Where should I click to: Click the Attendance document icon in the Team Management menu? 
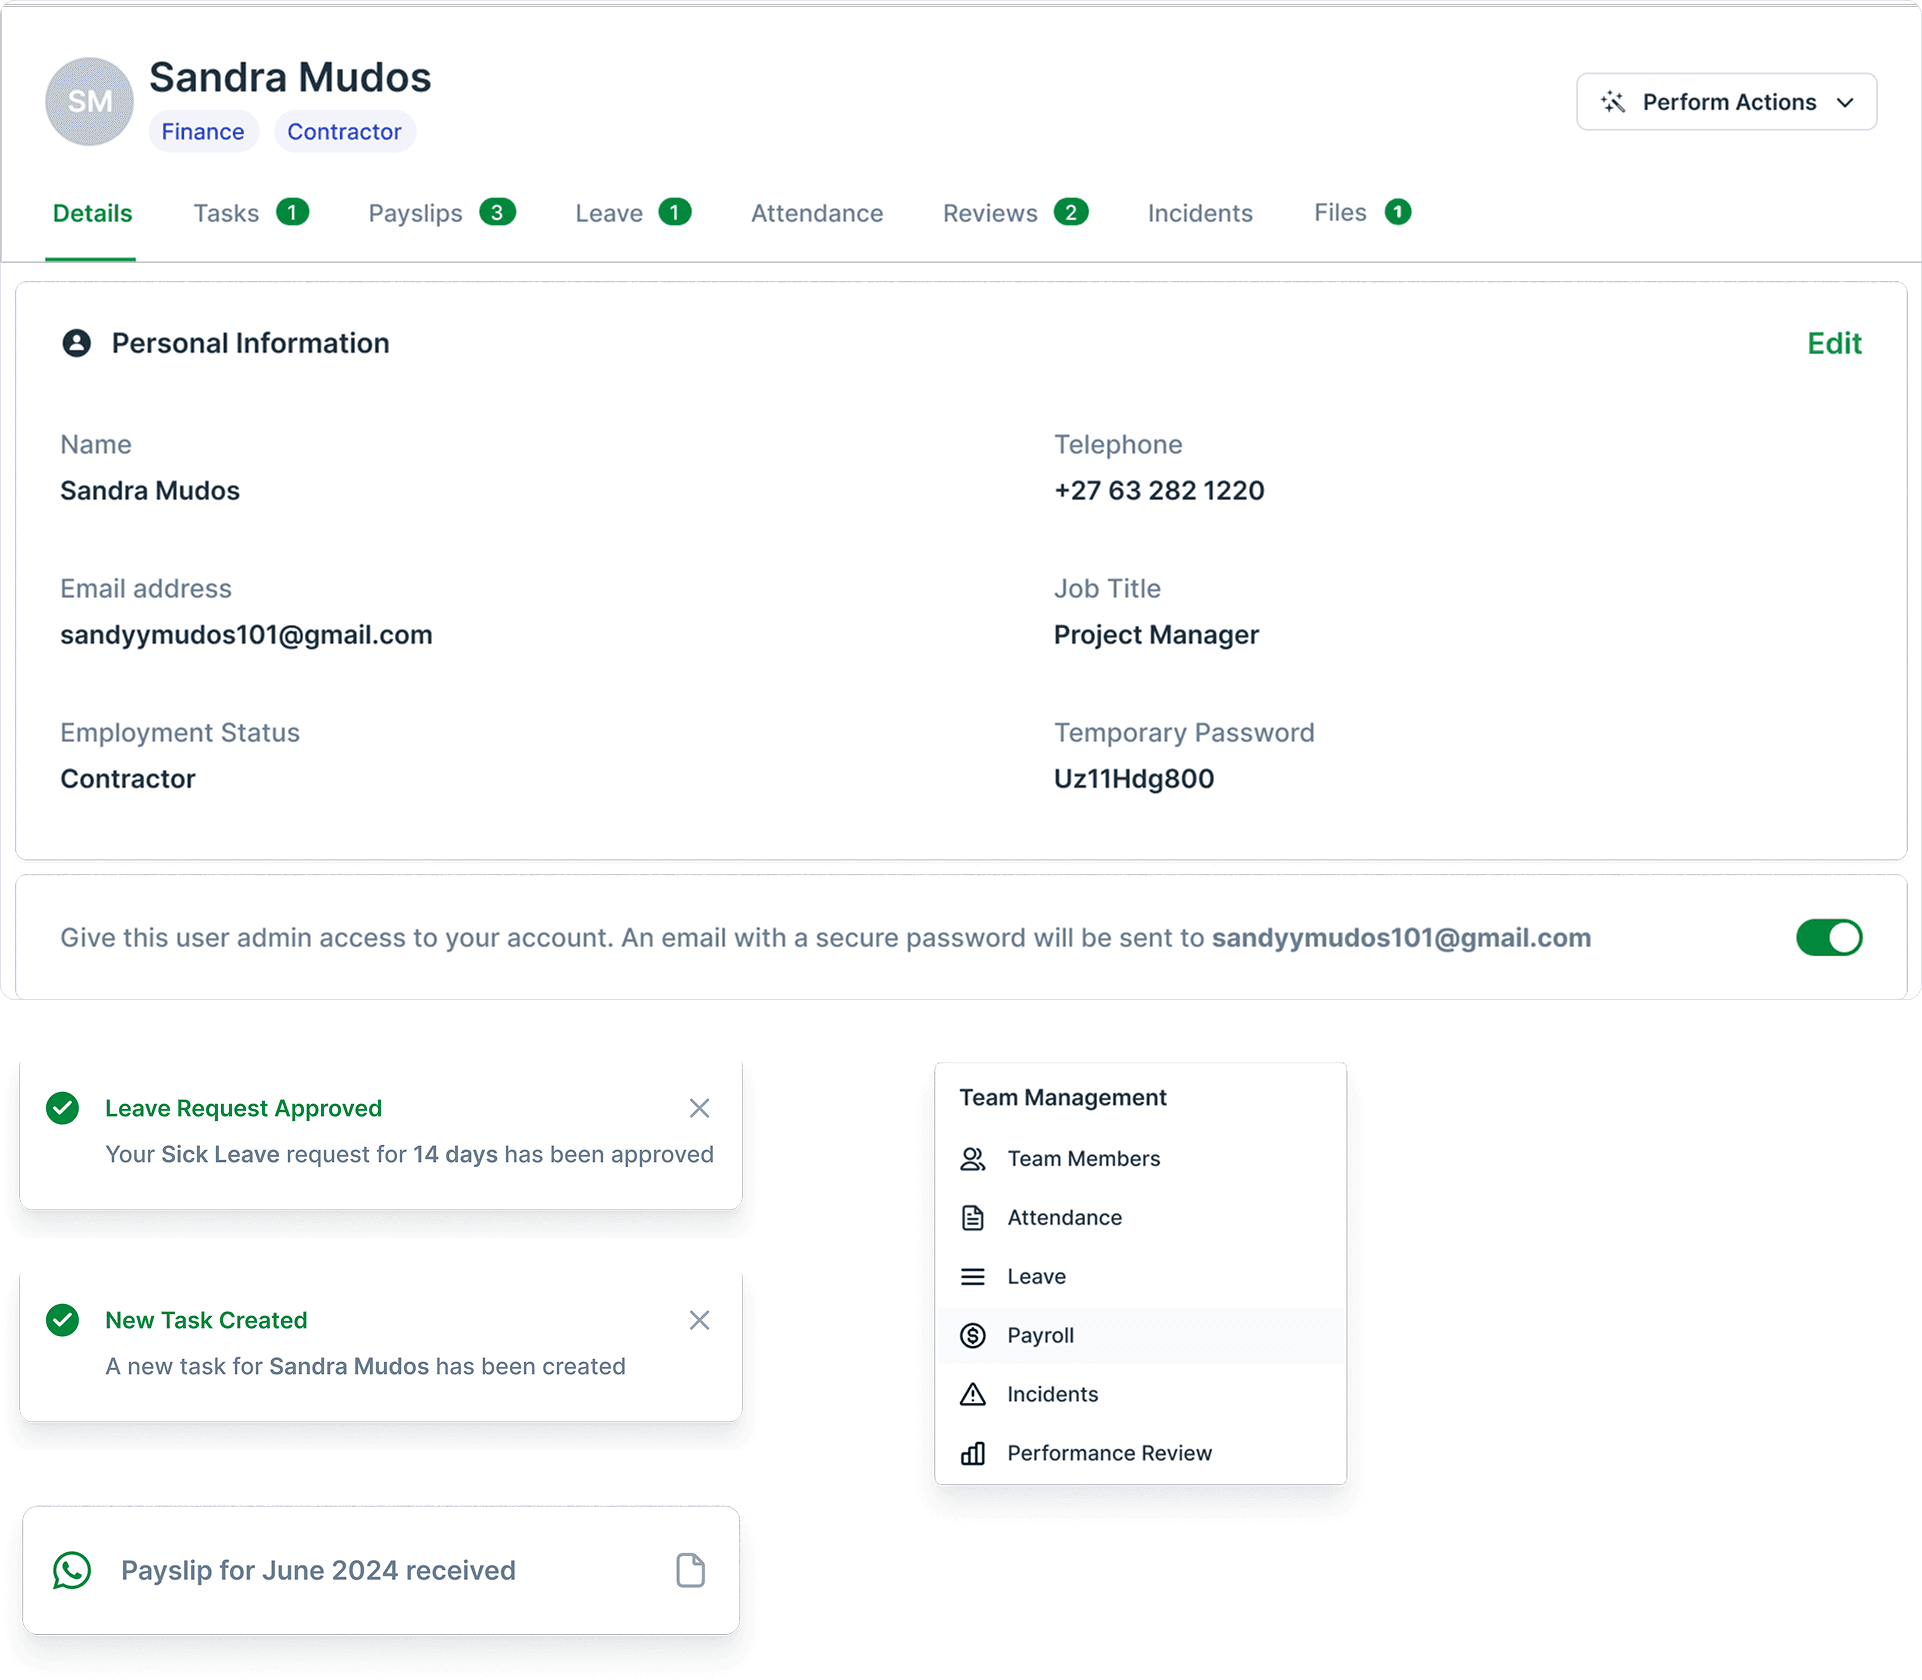(972, 1217)
